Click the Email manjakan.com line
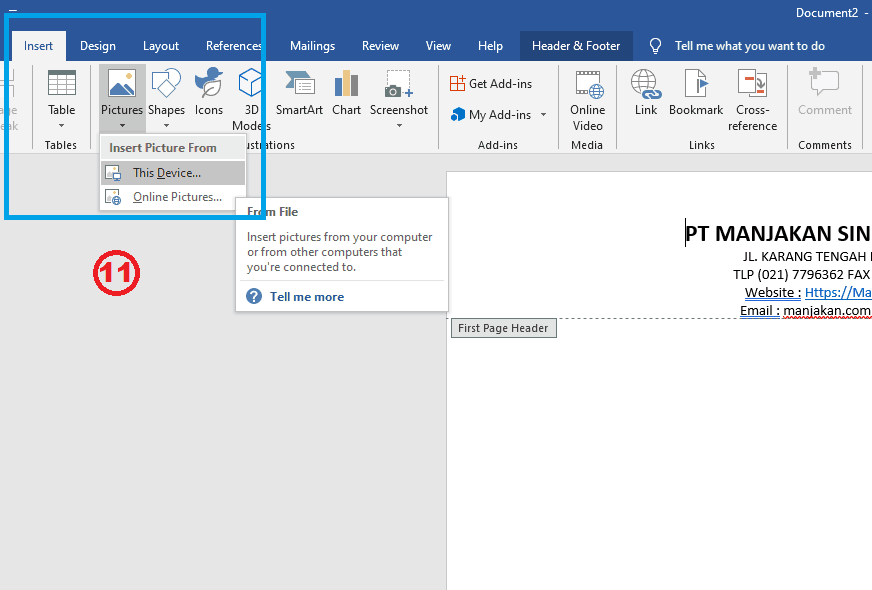 click(x=806, y=311)
